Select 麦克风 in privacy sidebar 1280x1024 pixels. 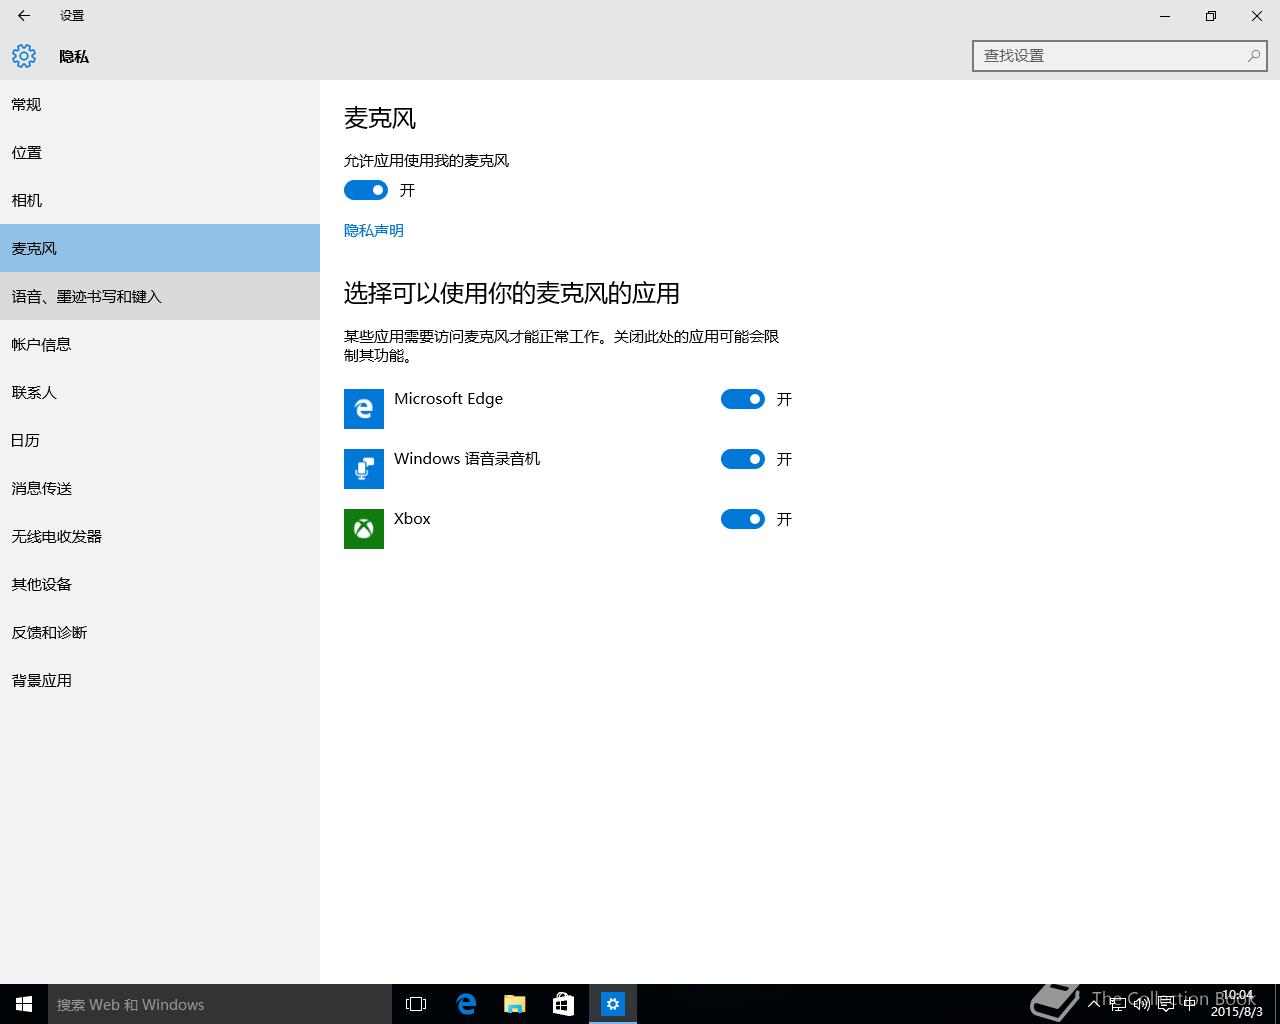click(160, 248)
